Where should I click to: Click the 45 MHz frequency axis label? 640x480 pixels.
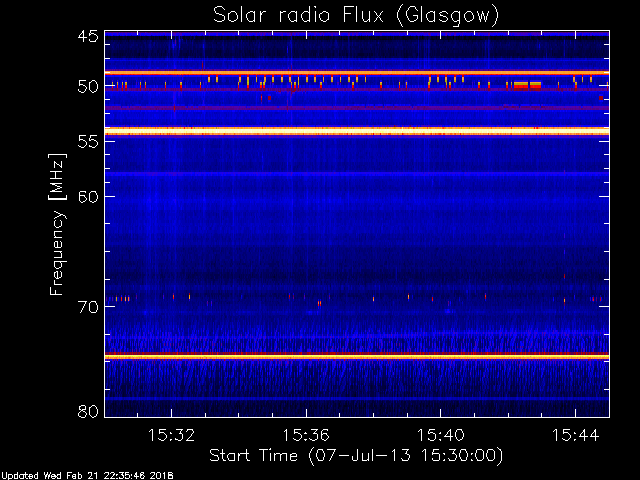[x=88, y=36]
